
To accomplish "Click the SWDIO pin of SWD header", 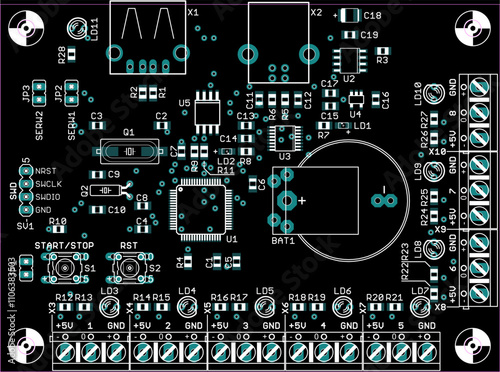I will point(25,197).
